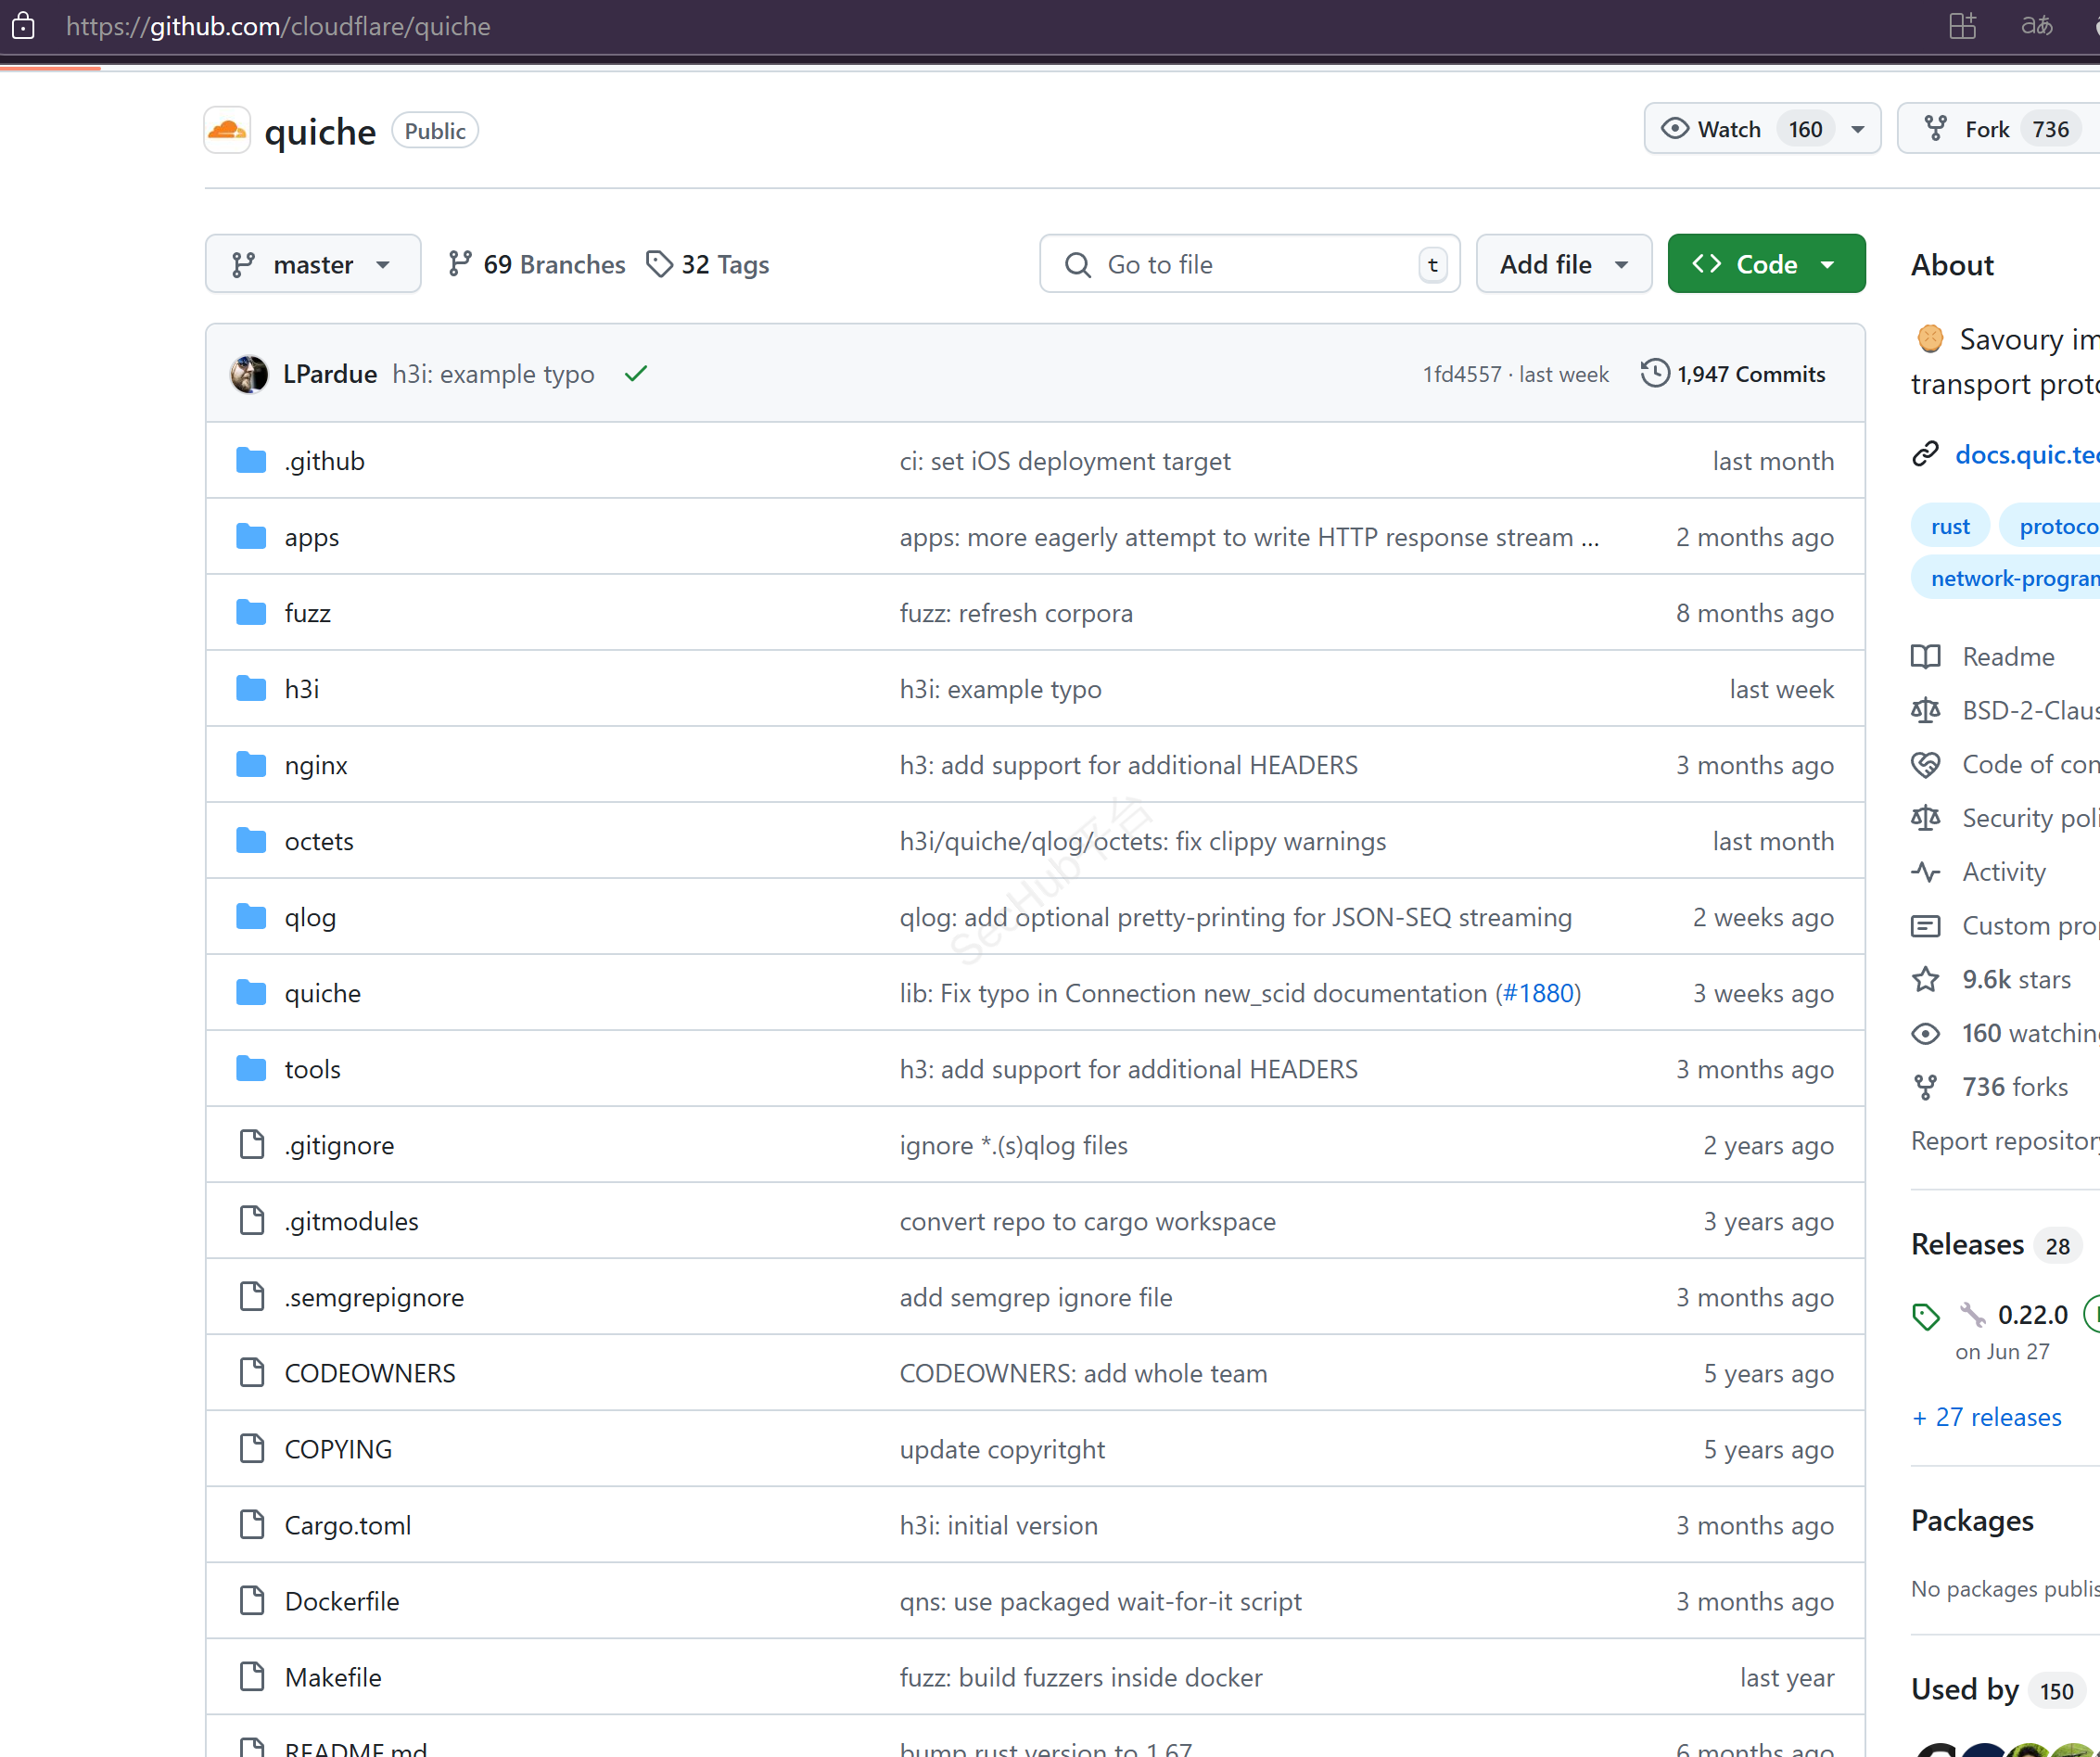Expand the Add file dropdown
Screen dimensions: 2100x1757
click(x=1563, y=264)
